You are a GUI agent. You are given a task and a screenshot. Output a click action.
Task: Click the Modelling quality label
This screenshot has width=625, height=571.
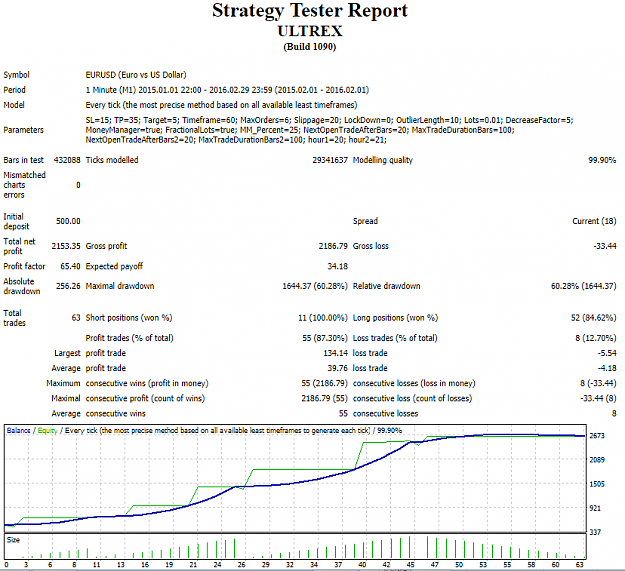point(383,160)
